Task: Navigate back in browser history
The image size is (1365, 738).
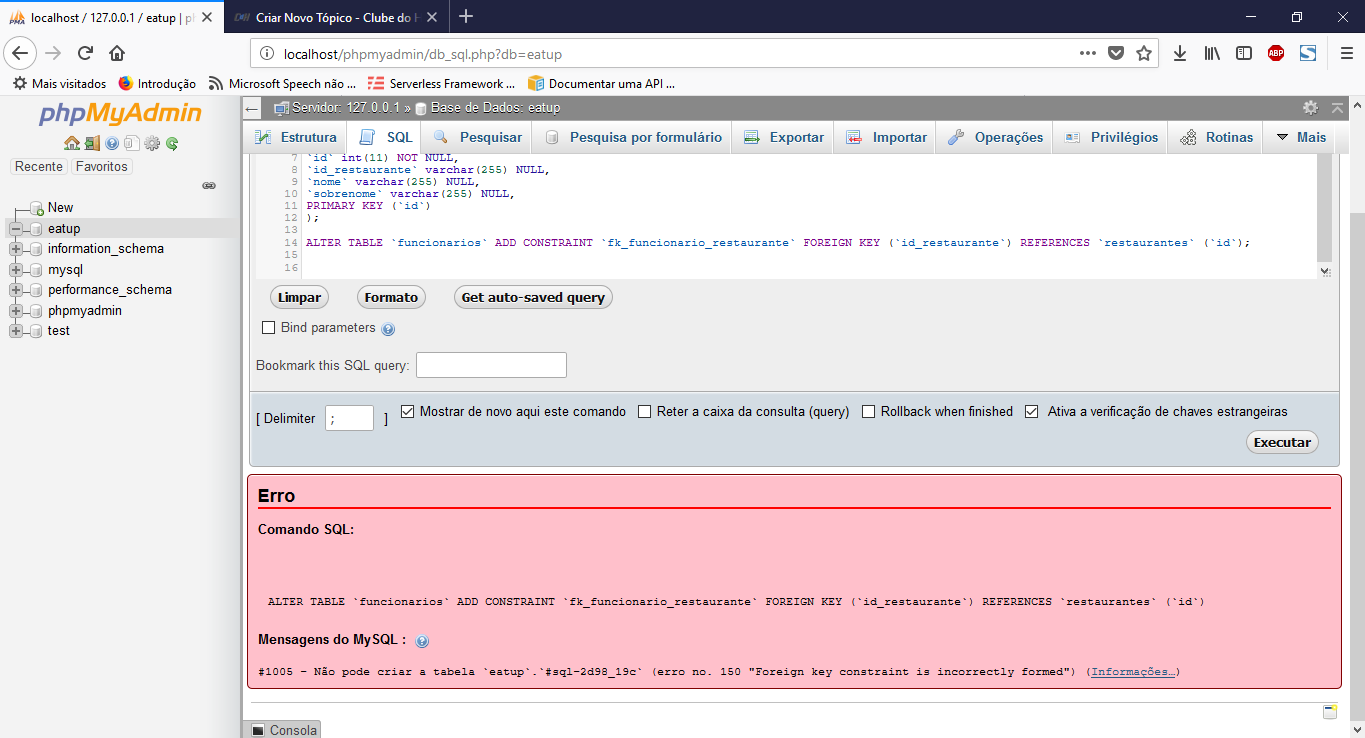Action: (x=22, y=53)
